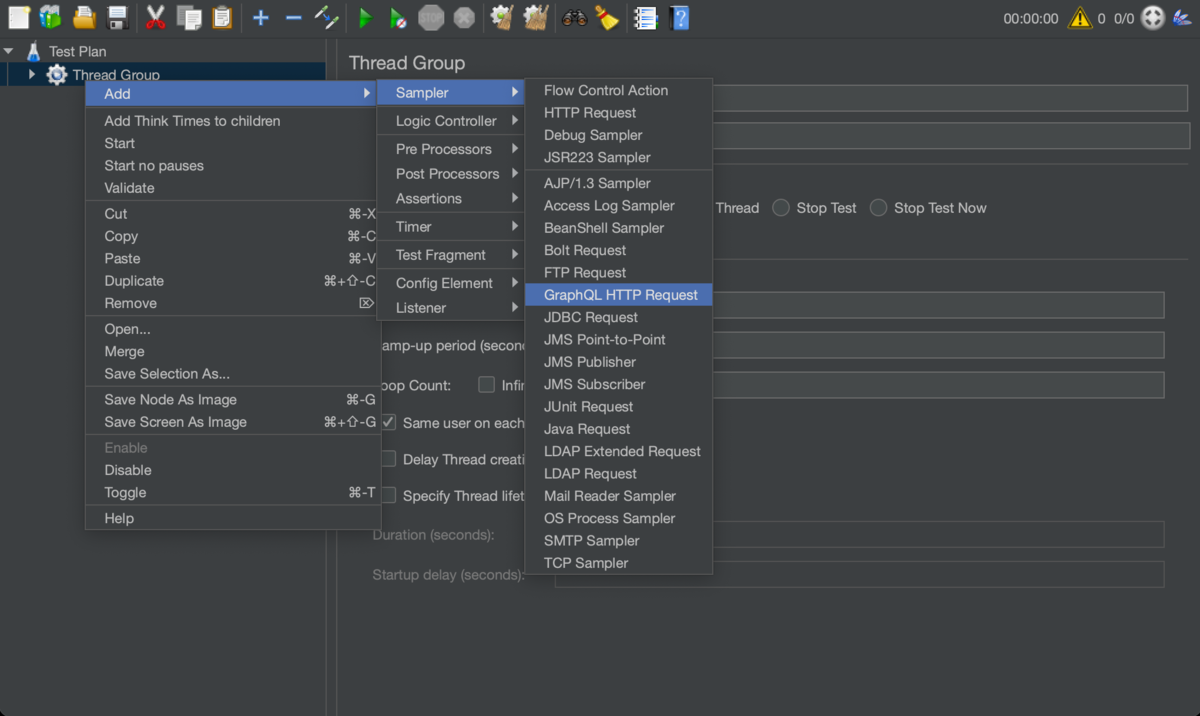Uncheck Same user on each iteration
Screen dimensions: 1200x716
point(388,423)
